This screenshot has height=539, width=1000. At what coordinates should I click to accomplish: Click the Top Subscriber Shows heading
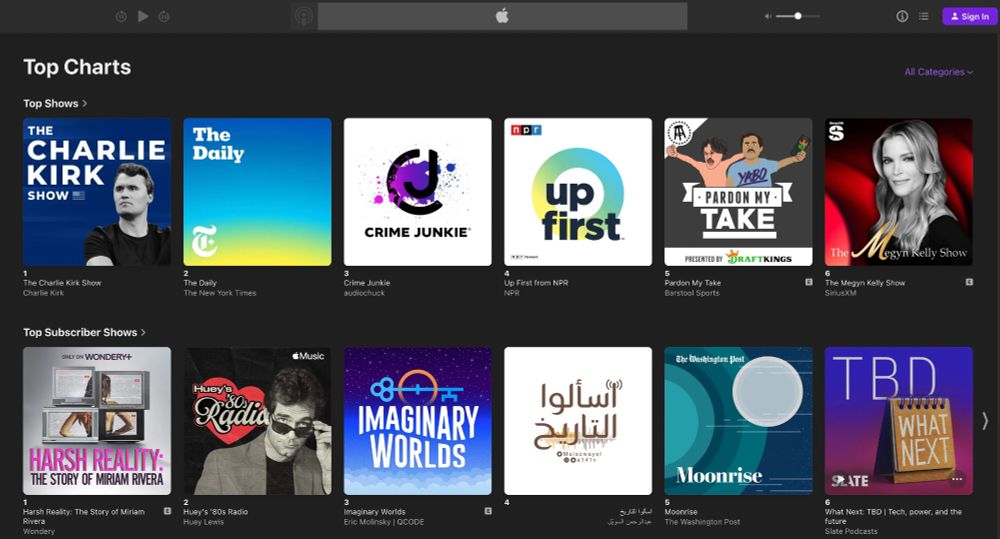point(80,332)
